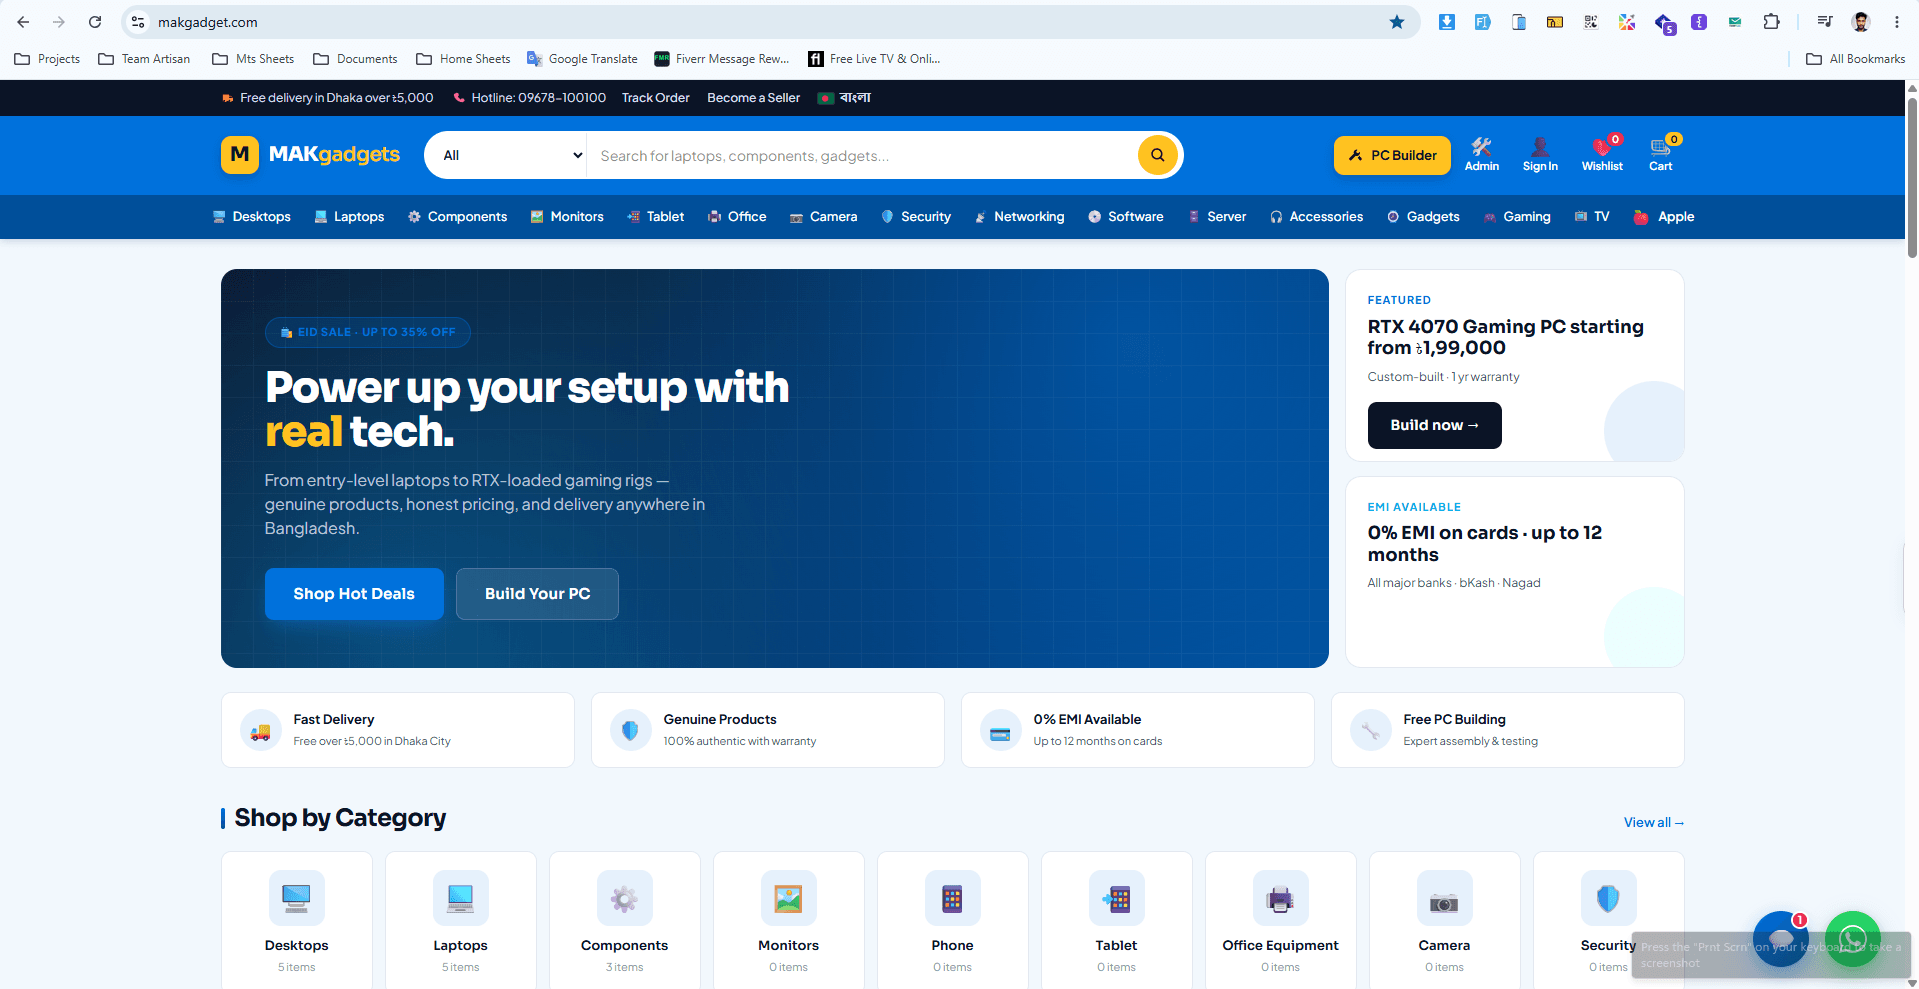This screenshot has height=989, width=1919.
Task: Click the yellow search magnifier button
Action: 1157,155
